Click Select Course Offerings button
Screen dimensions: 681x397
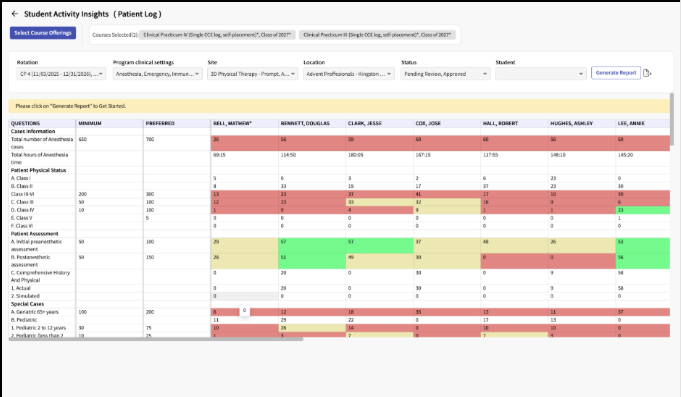pos(43,33)
